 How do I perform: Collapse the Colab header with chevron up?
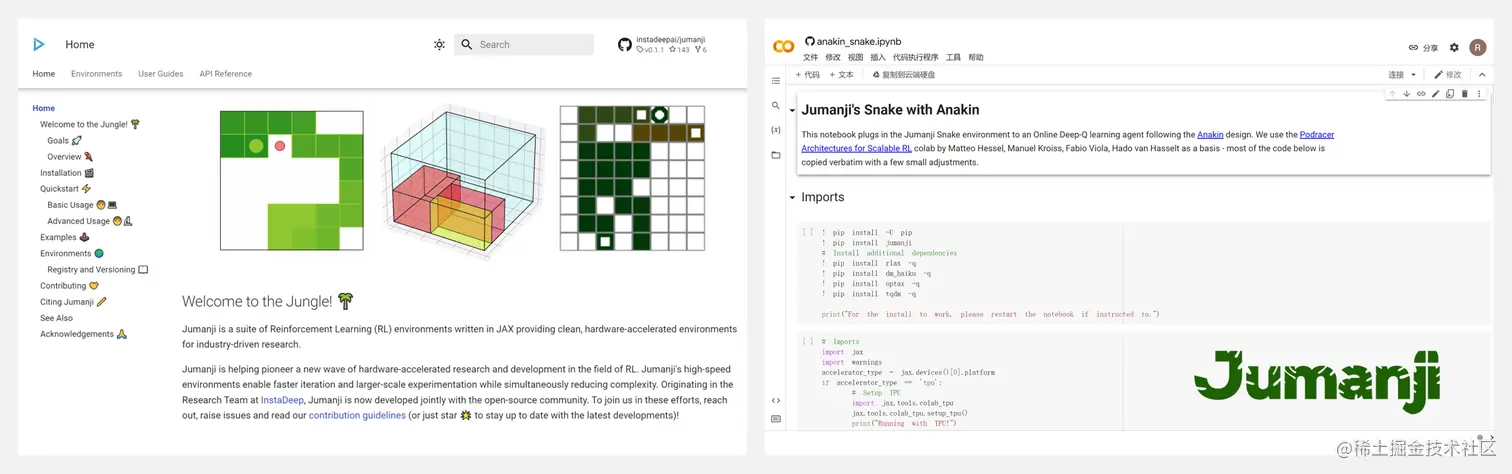coord(1482,75)
